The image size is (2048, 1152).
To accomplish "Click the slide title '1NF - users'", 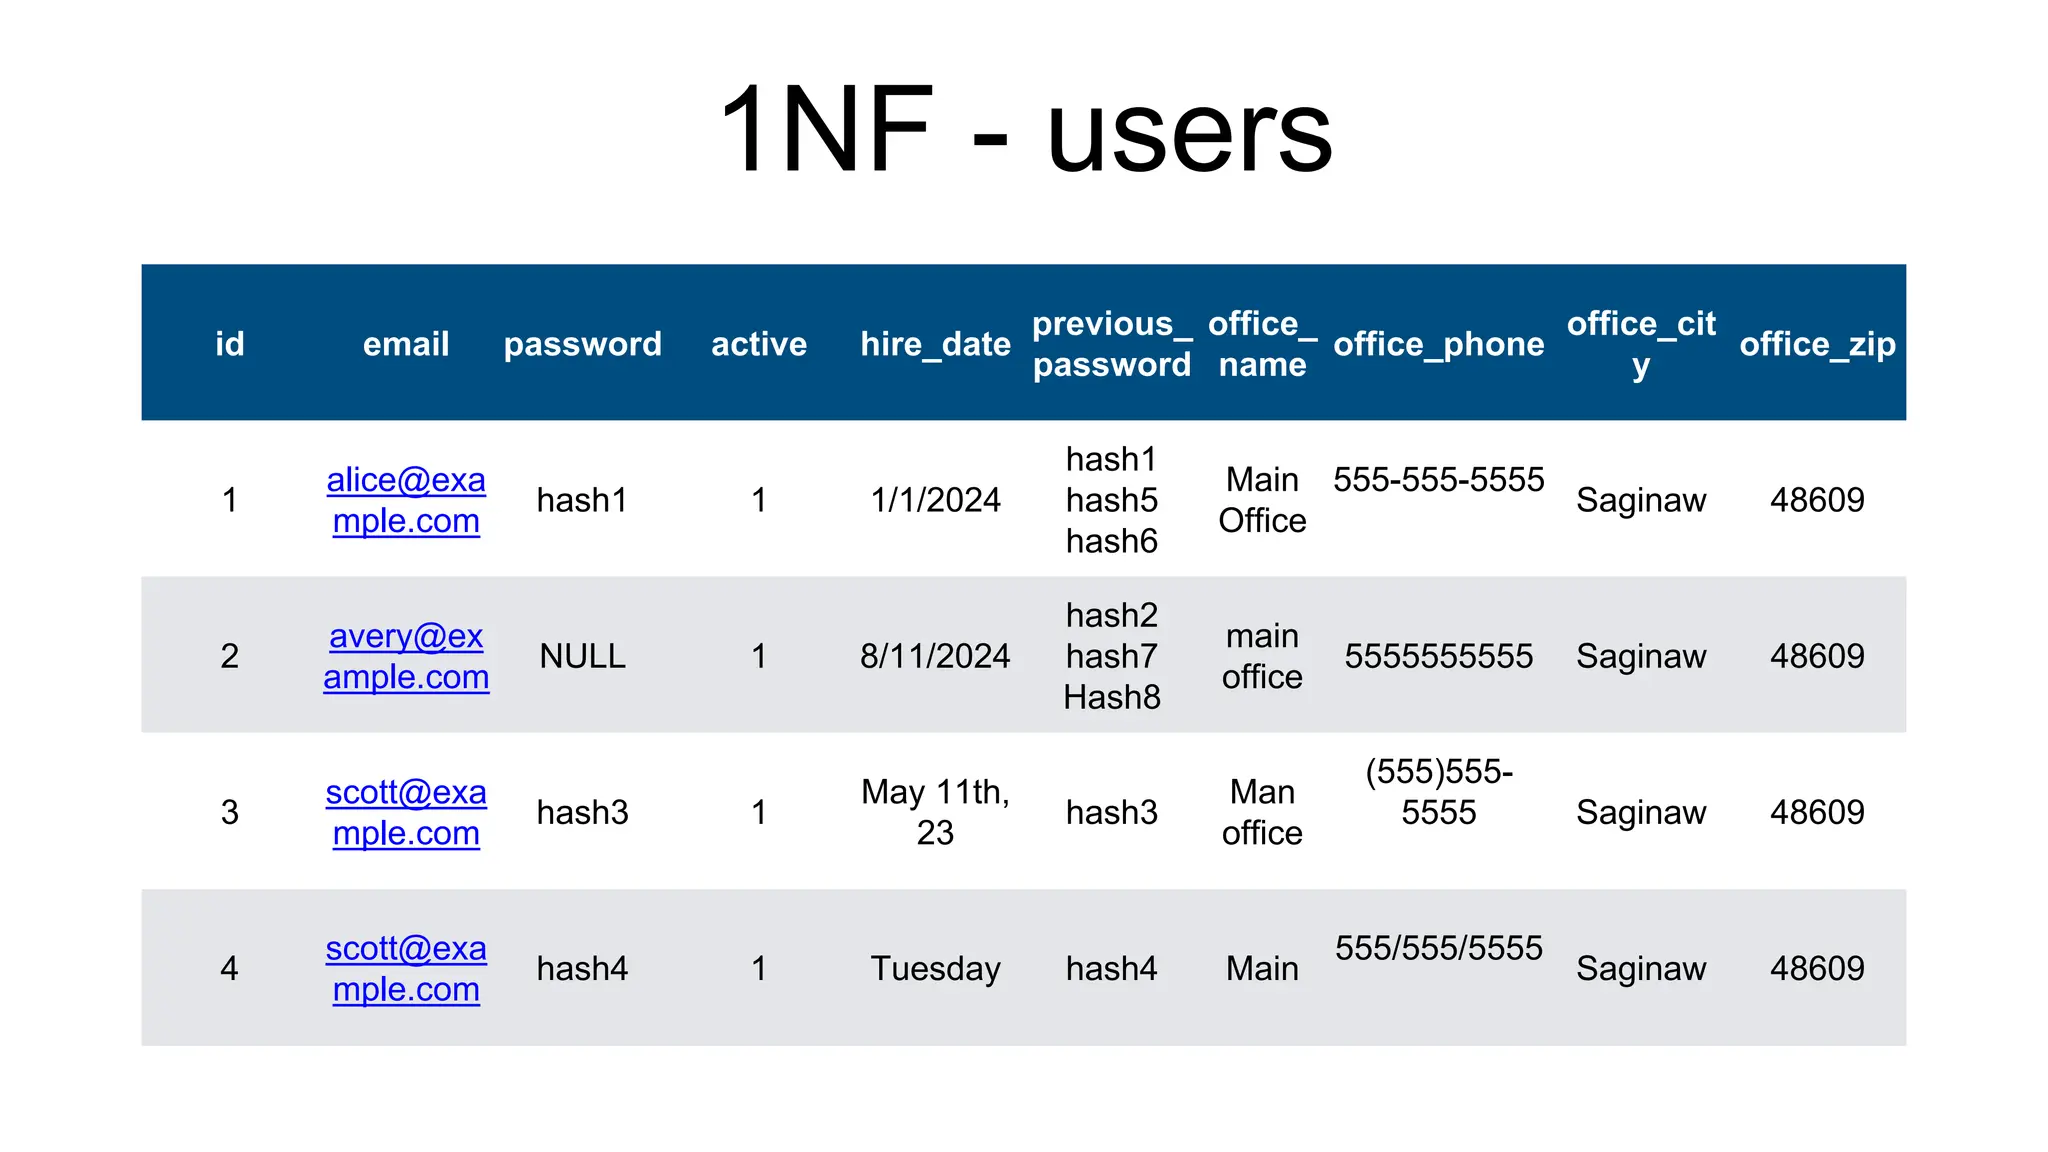I will click(x=1024, y=130).
